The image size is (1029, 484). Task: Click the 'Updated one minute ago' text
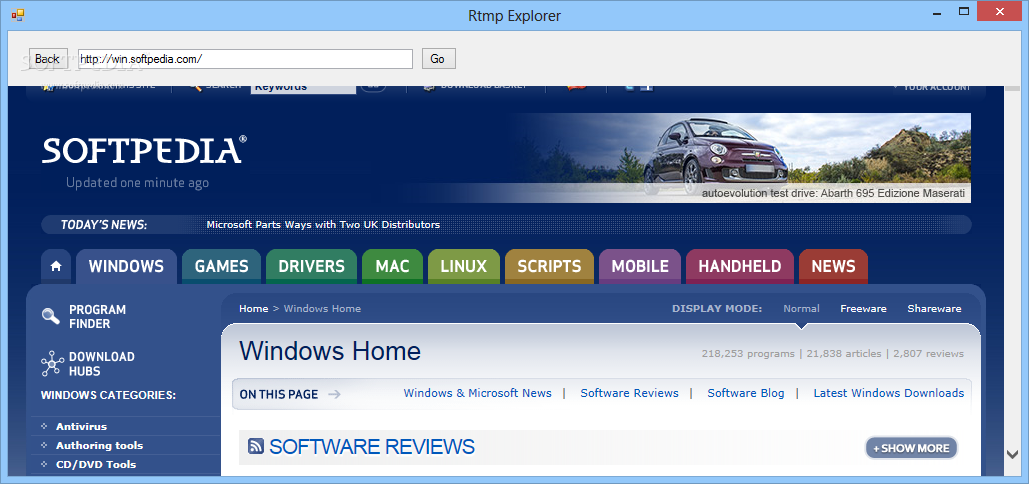point(137,183)
